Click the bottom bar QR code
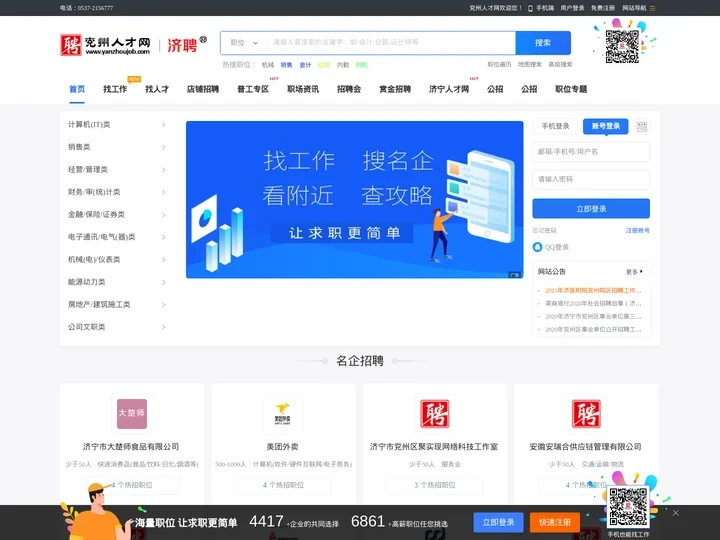Viewport: 720px width, 540px height. click(x=628, y=507)
